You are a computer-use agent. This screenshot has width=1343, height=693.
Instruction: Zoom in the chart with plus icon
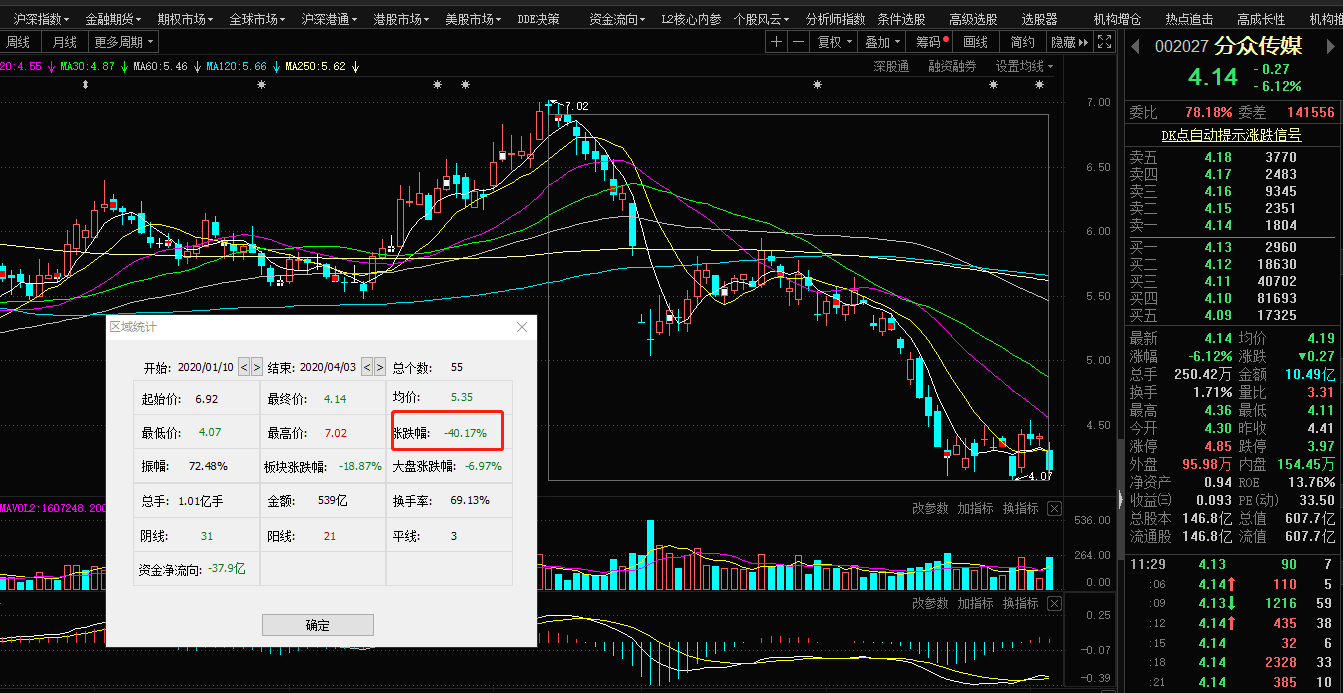click(776, 41)
